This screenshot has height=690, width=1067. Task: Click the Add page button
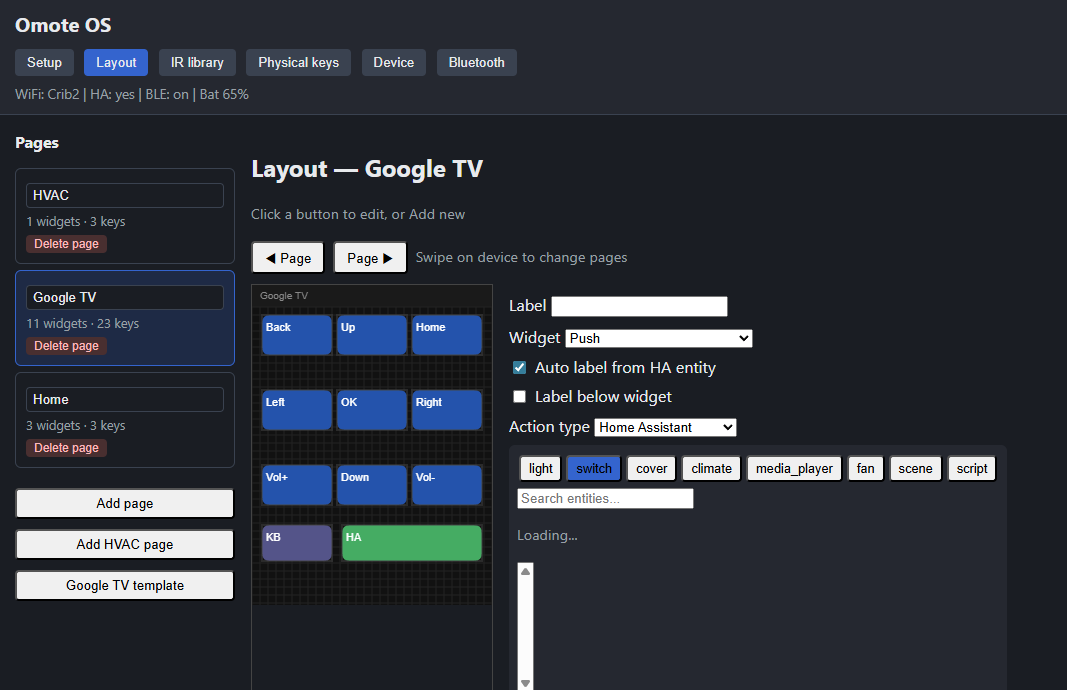coord(125,504)
